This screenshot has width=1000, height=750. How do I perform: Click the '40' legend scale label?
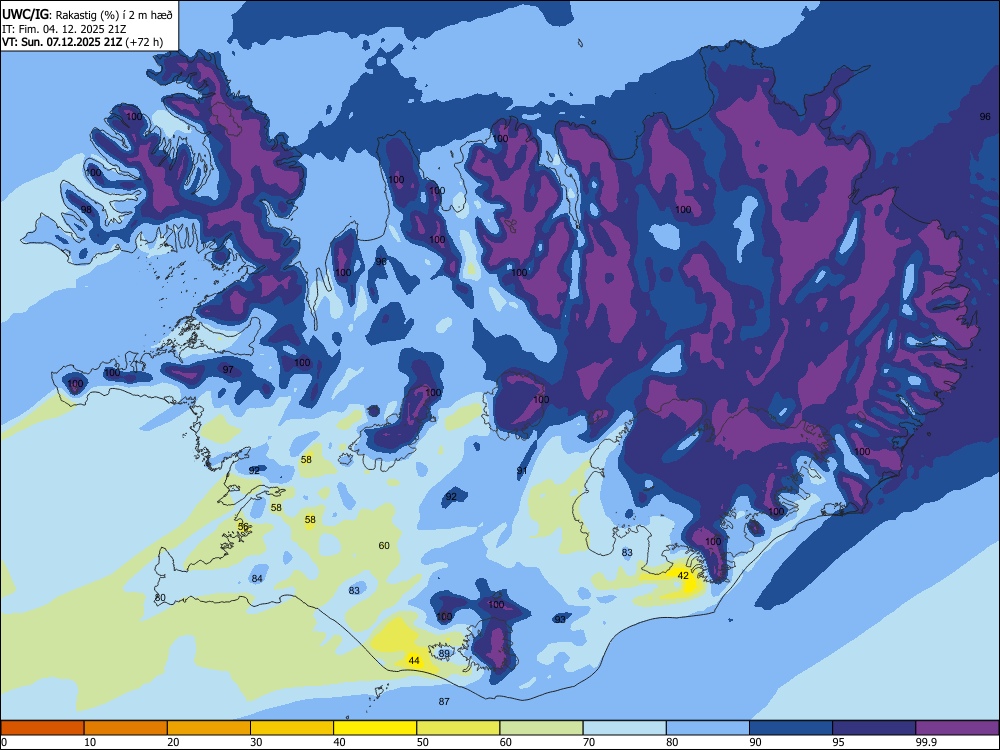click(339, 742)
